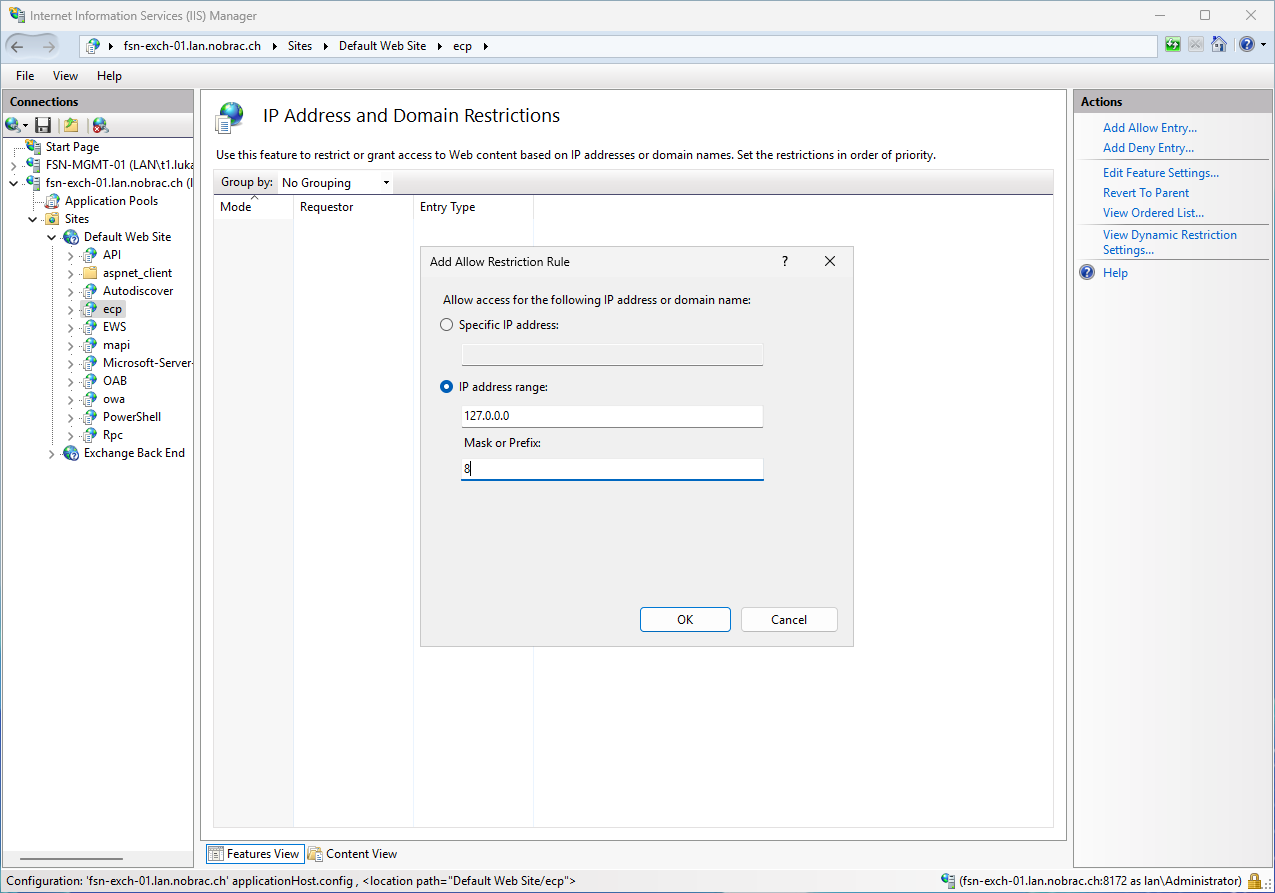This screenshot has height=893, width=1275.
Task: Click the forward navigation arrow
Action: tap(49, 46)
